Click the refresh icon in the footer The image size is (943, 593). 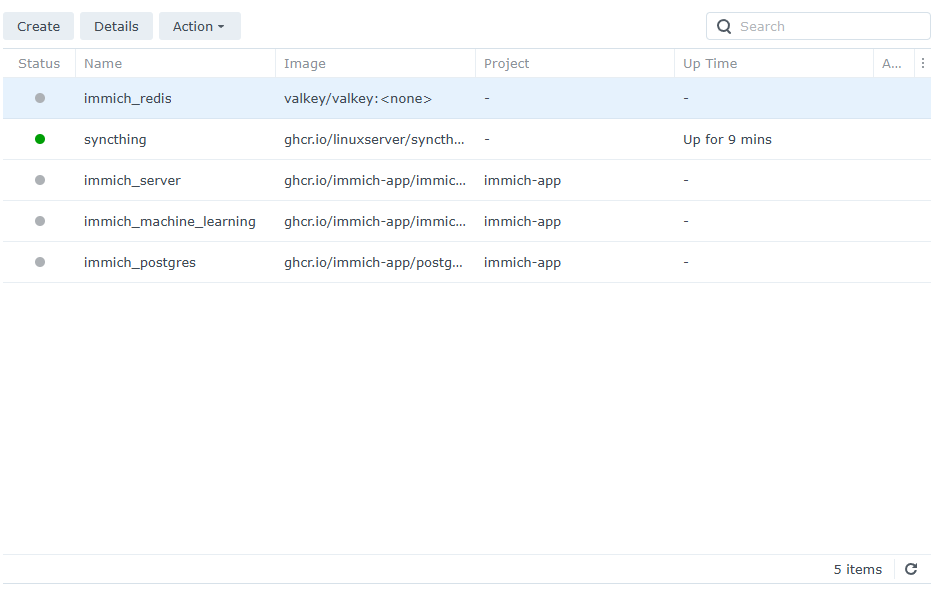pyautogui.click(x=911, y=569)
